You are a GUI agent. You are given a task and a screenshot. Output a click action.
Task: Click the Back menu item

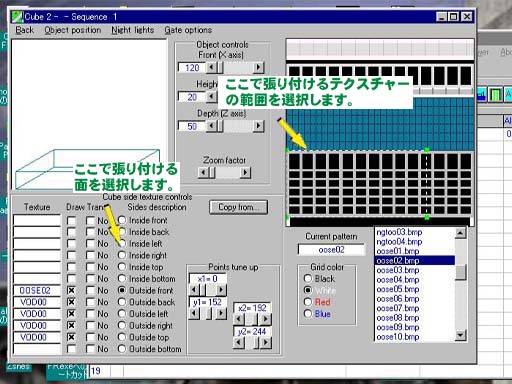pos(25,30)
